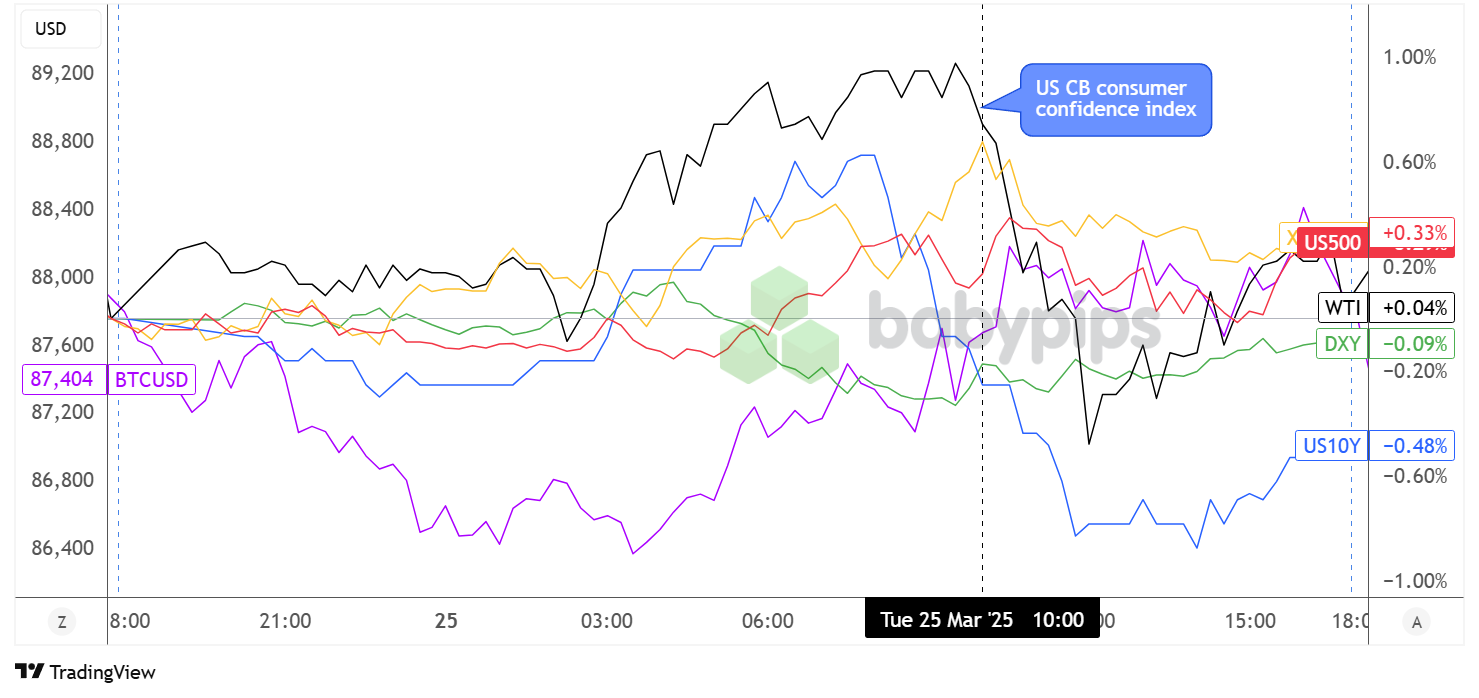
Task: Toggle the A auto-scale button
Action: (x=1416, y=622)
